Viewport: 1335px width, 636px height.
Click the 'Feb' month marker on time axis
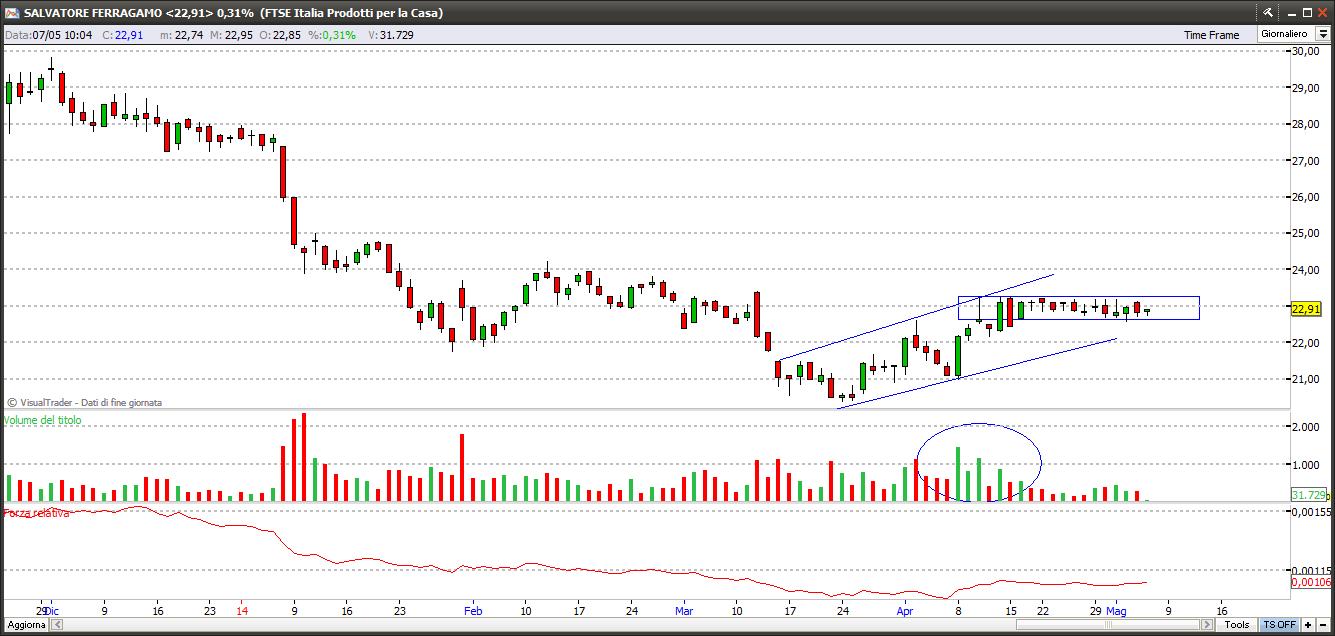pyautogui.click(x=473, y=609)
